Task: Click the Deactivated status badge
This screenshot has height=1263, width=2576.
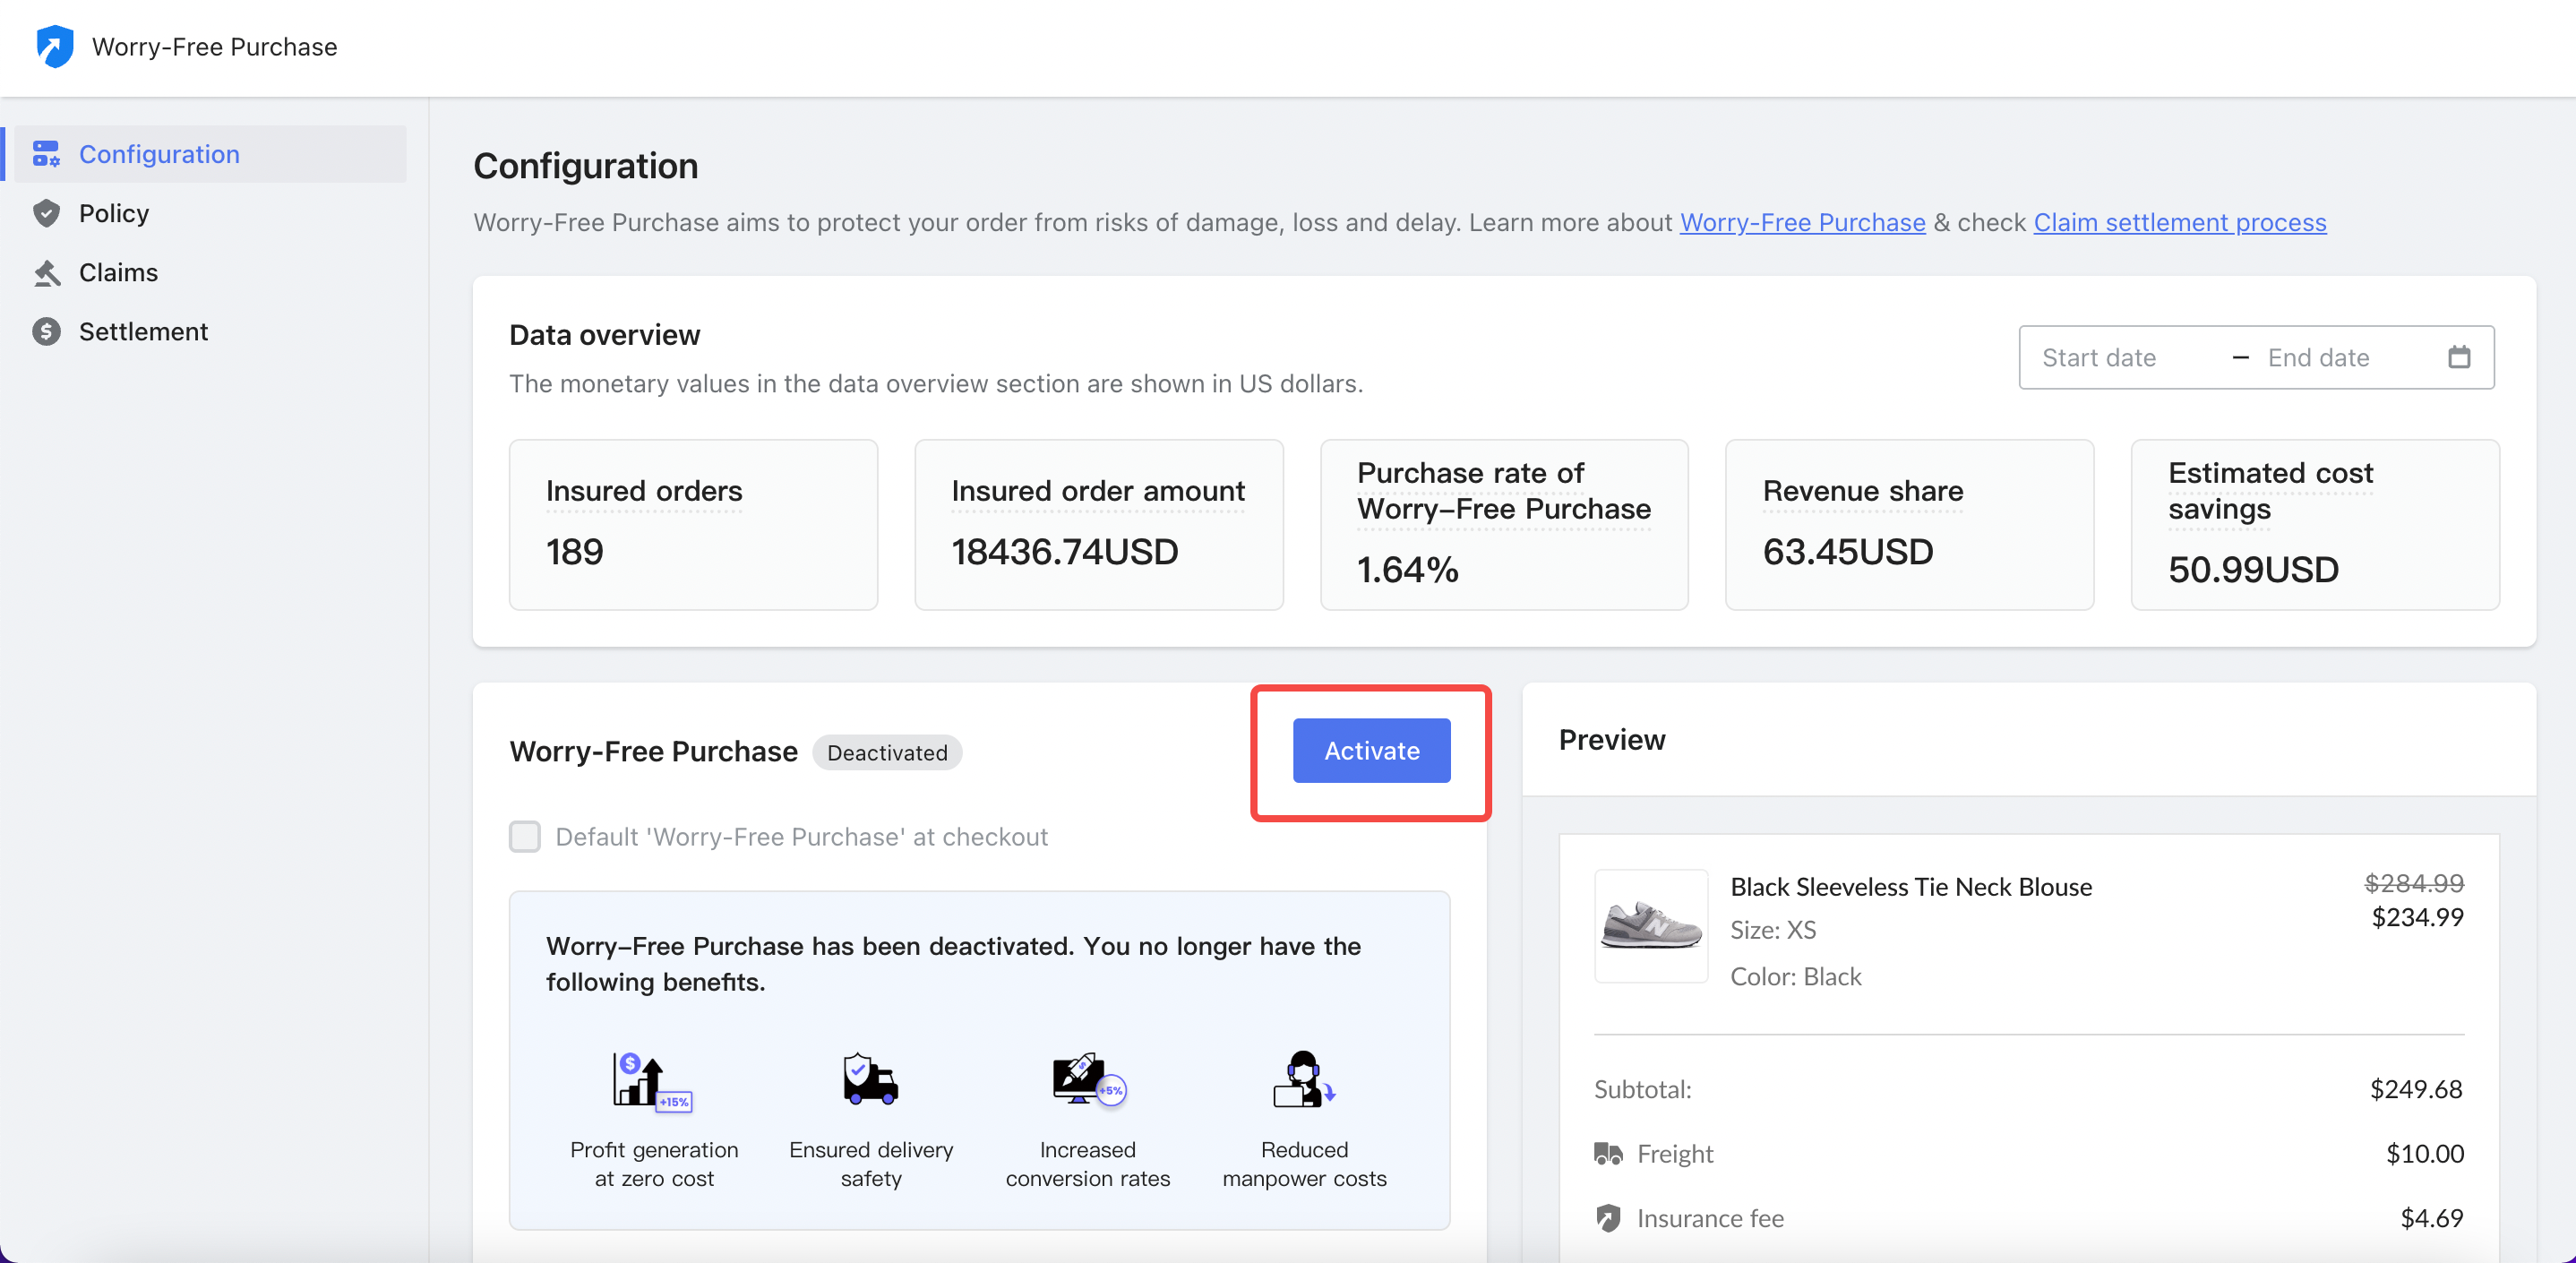Action: [x=887, y=752]
